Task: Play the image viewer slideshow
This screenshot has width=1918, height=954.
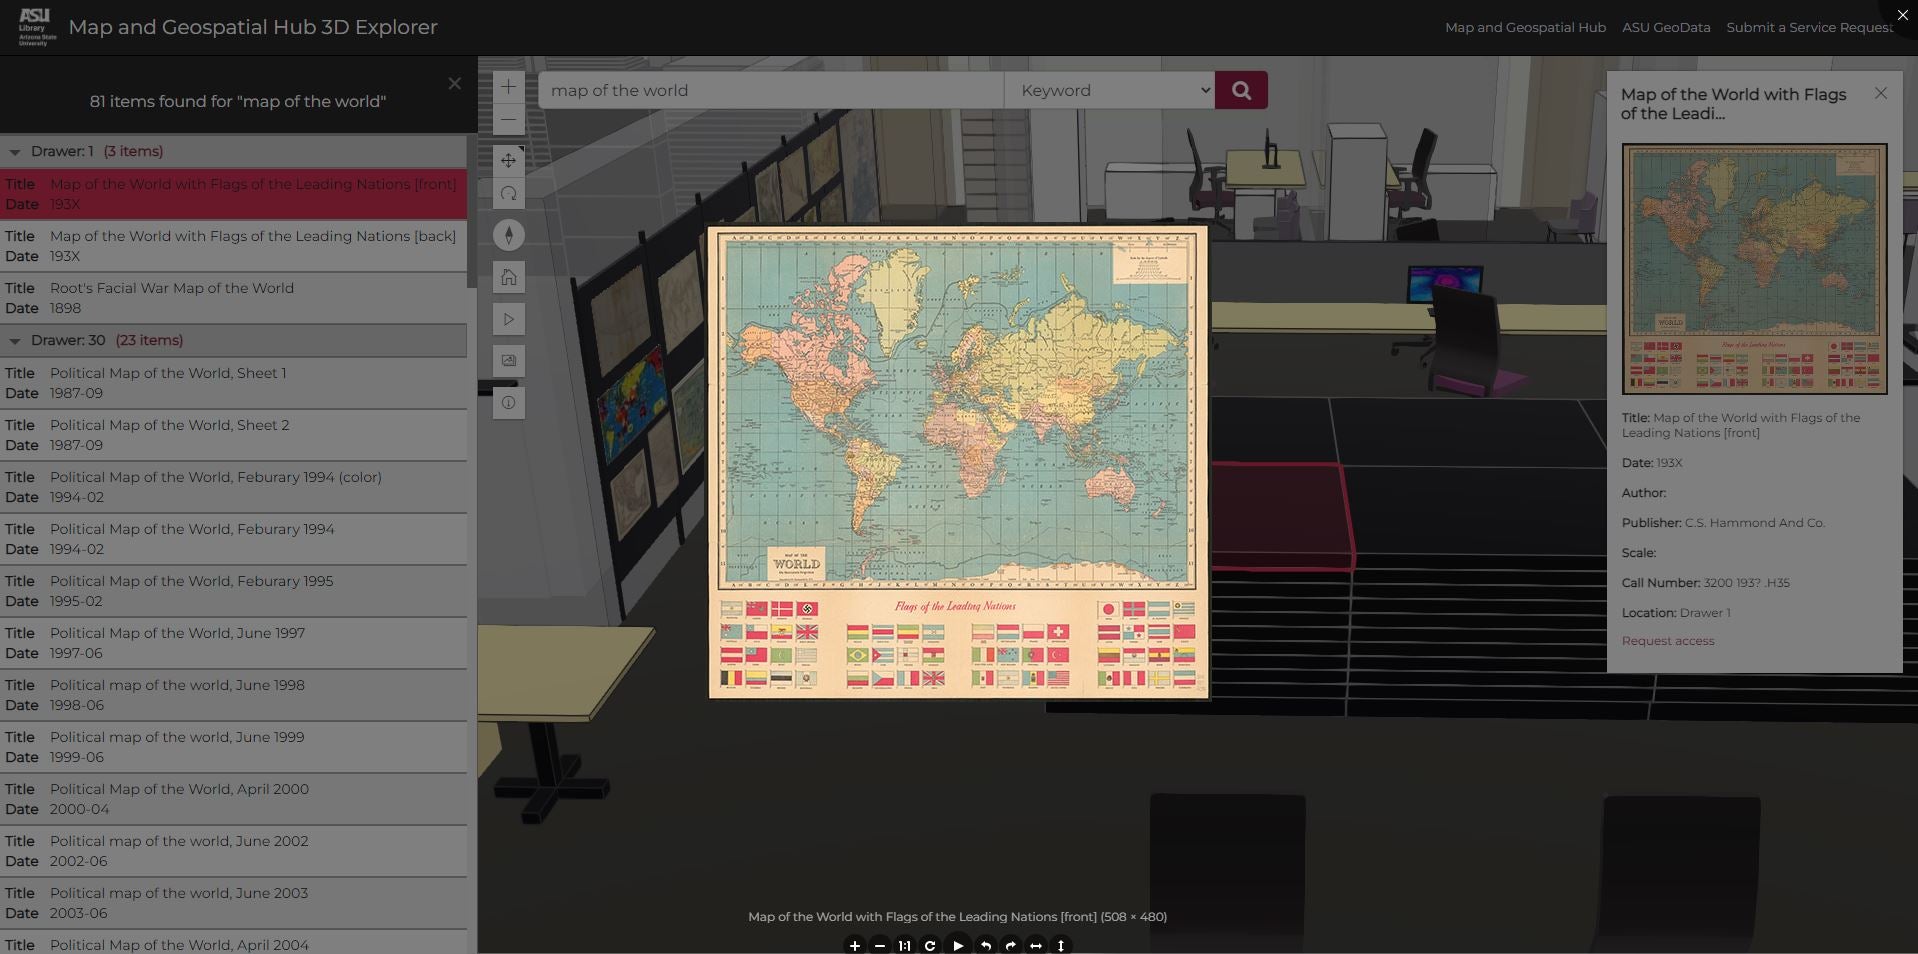Action: (x=958, y=944)
